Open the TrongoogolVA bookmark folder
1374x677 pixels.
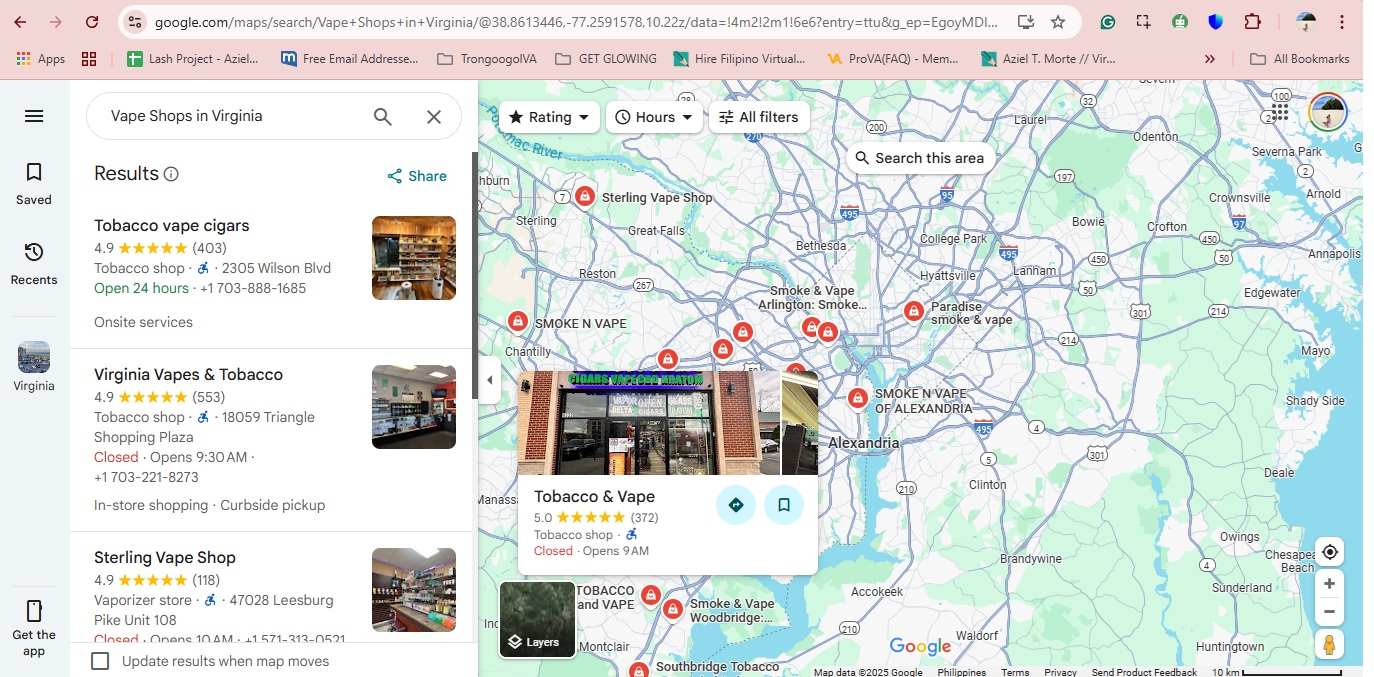coord(488,59)
